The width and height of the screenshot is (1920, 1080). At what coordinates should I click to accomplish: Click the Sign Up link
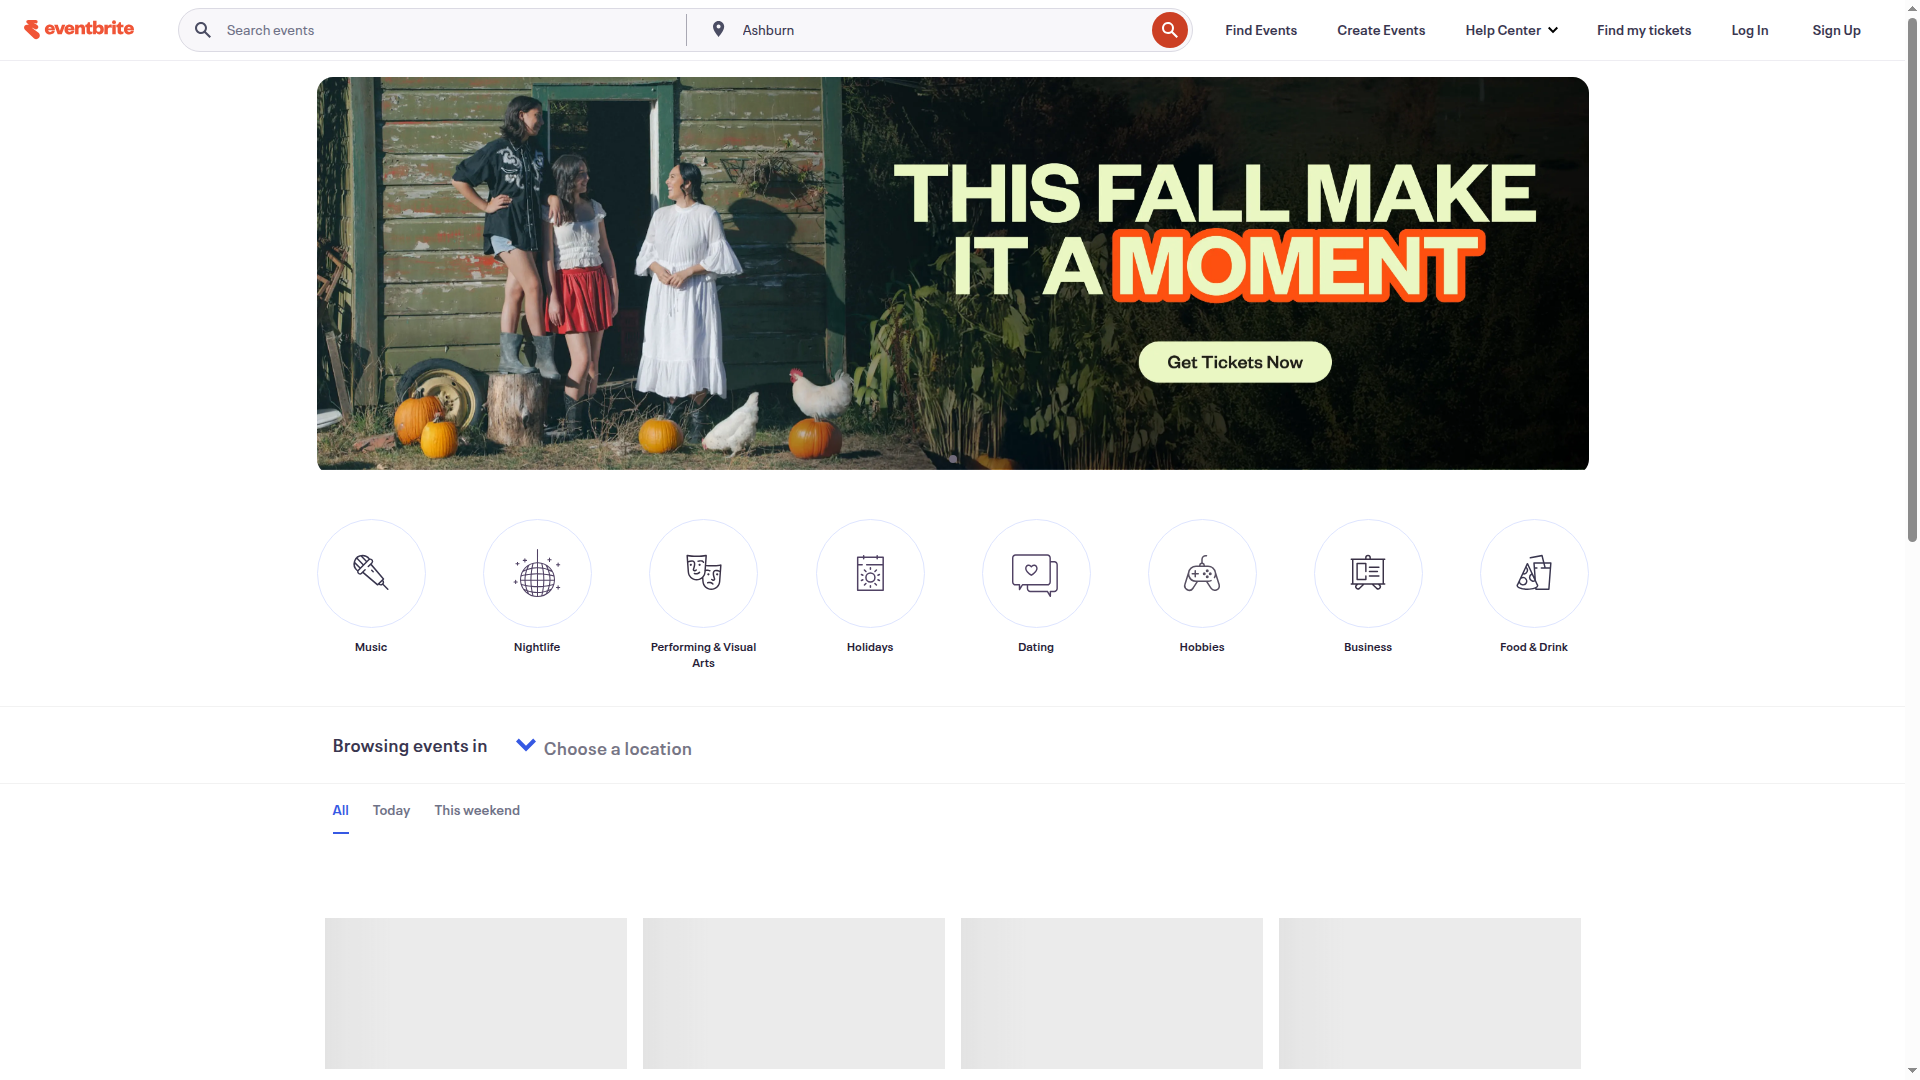(1835, 29)
